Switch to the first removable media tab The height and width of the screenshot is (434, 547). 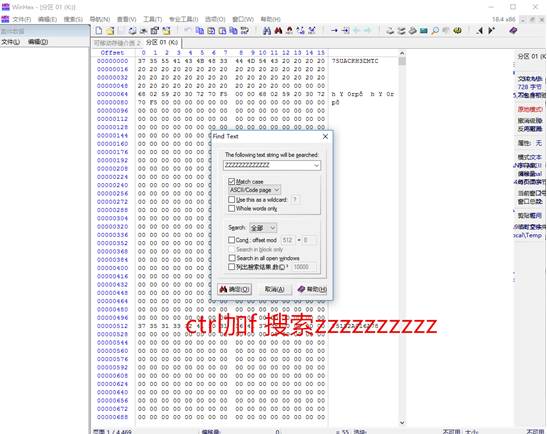pos(117,43)
